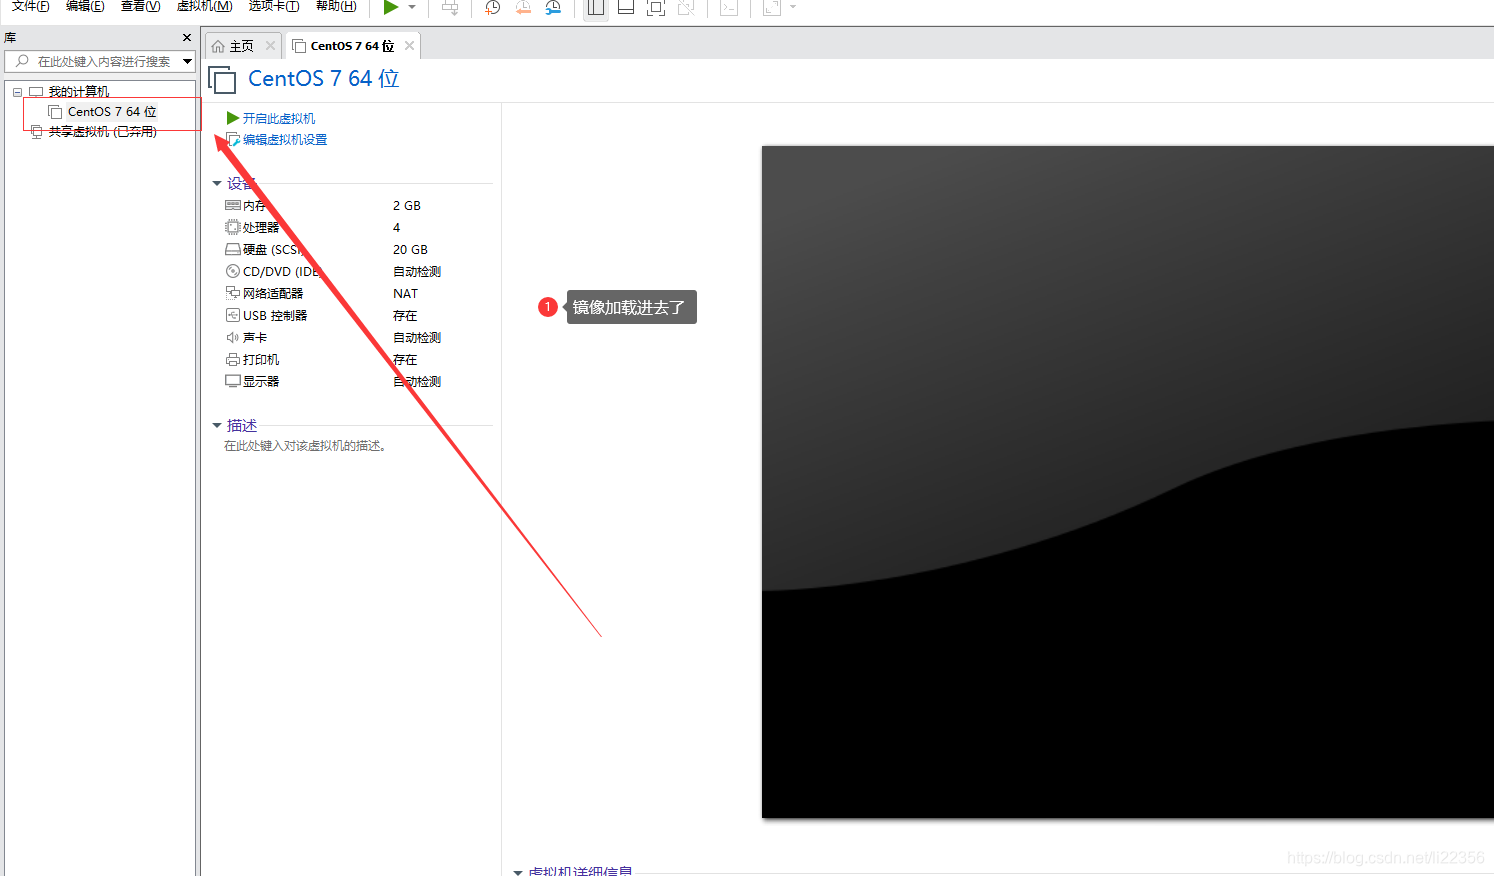
Task: Close the 主页 tab
Action: (x=270, y=46)
